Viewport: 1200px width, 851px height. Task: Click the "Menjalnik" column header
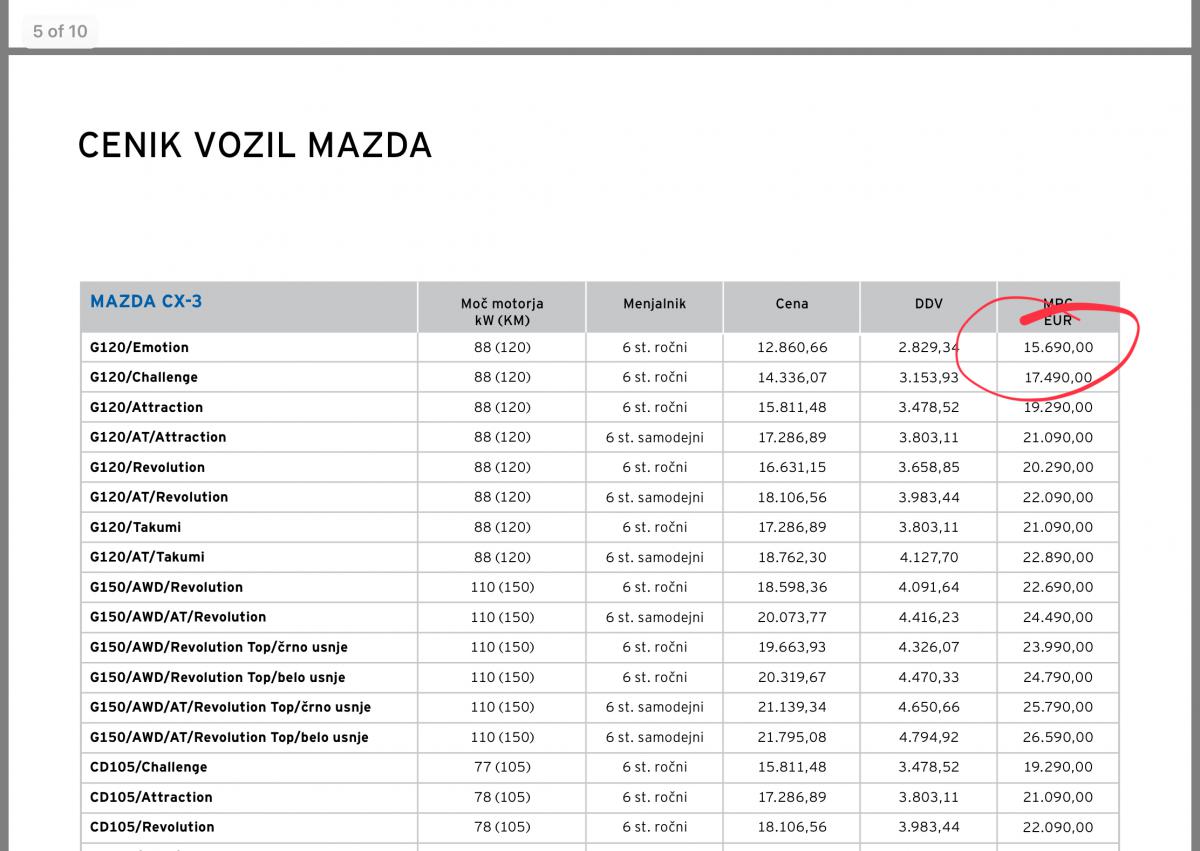655,303
